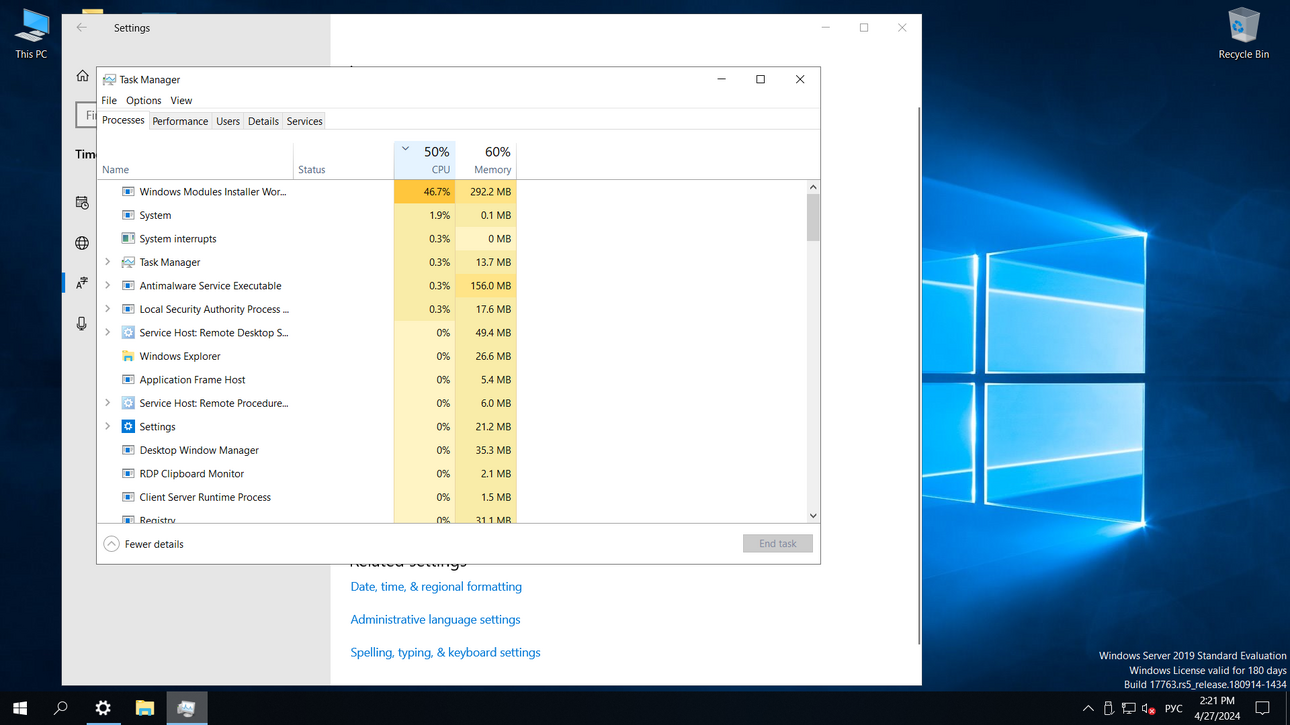The height and width of the screenshot is (725, 1290).
Task: Select the 46.7% CPU cell
Action: click(425, 191)
